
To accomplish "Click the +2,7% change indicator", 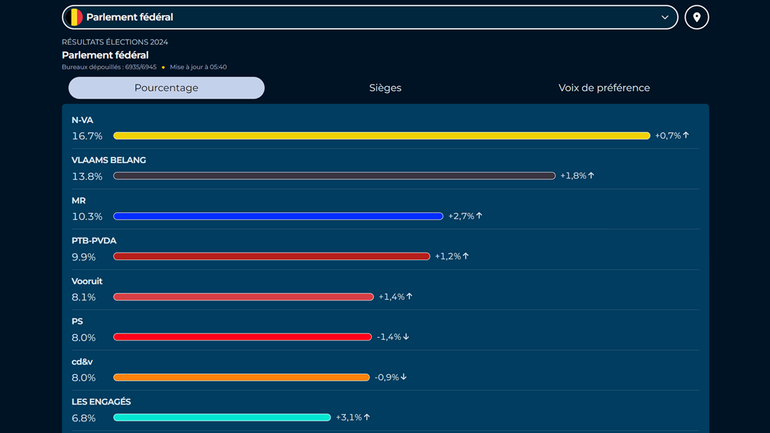I will [x=466, y=216].
